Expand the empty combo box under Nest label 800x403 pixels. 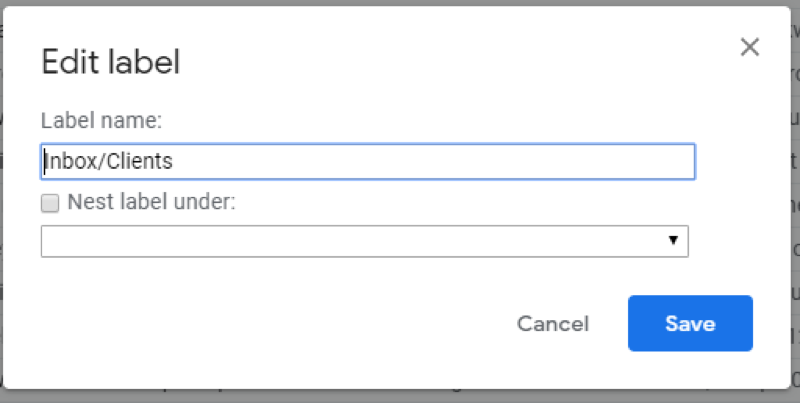[x=364, y=241]
